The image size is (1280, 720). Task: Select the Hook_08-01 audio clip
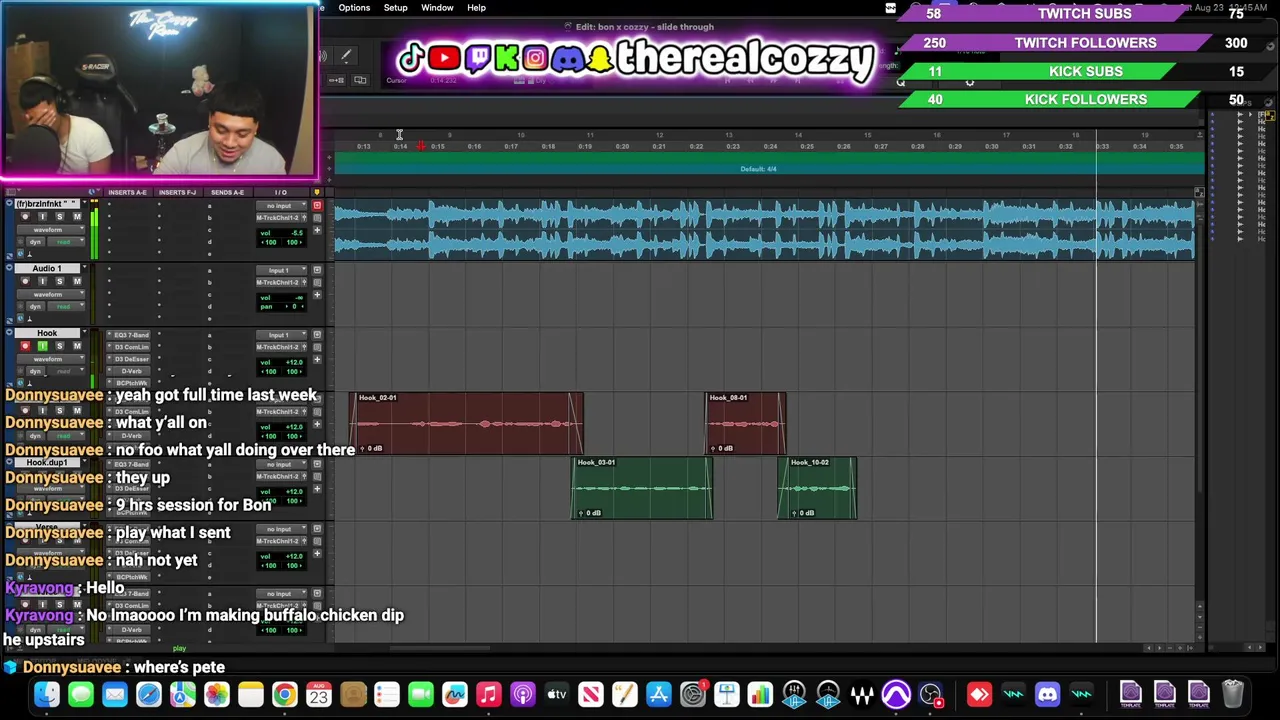pos(745,424)
